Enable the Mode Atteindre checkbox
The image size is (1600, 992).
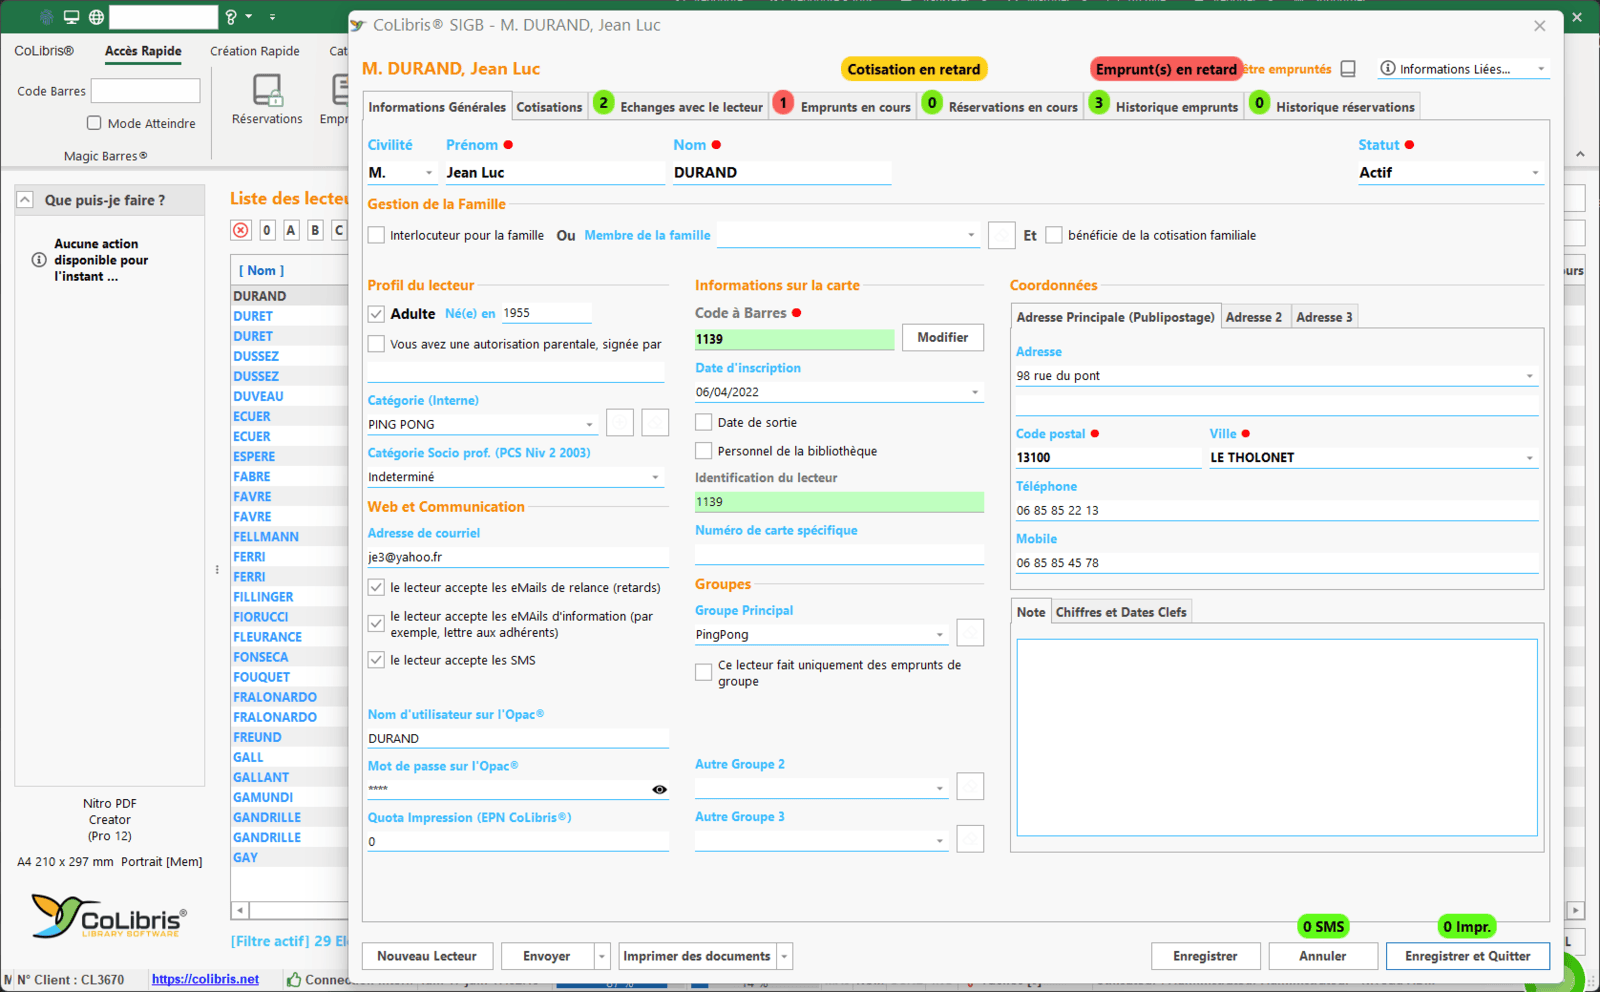point(94,123)
